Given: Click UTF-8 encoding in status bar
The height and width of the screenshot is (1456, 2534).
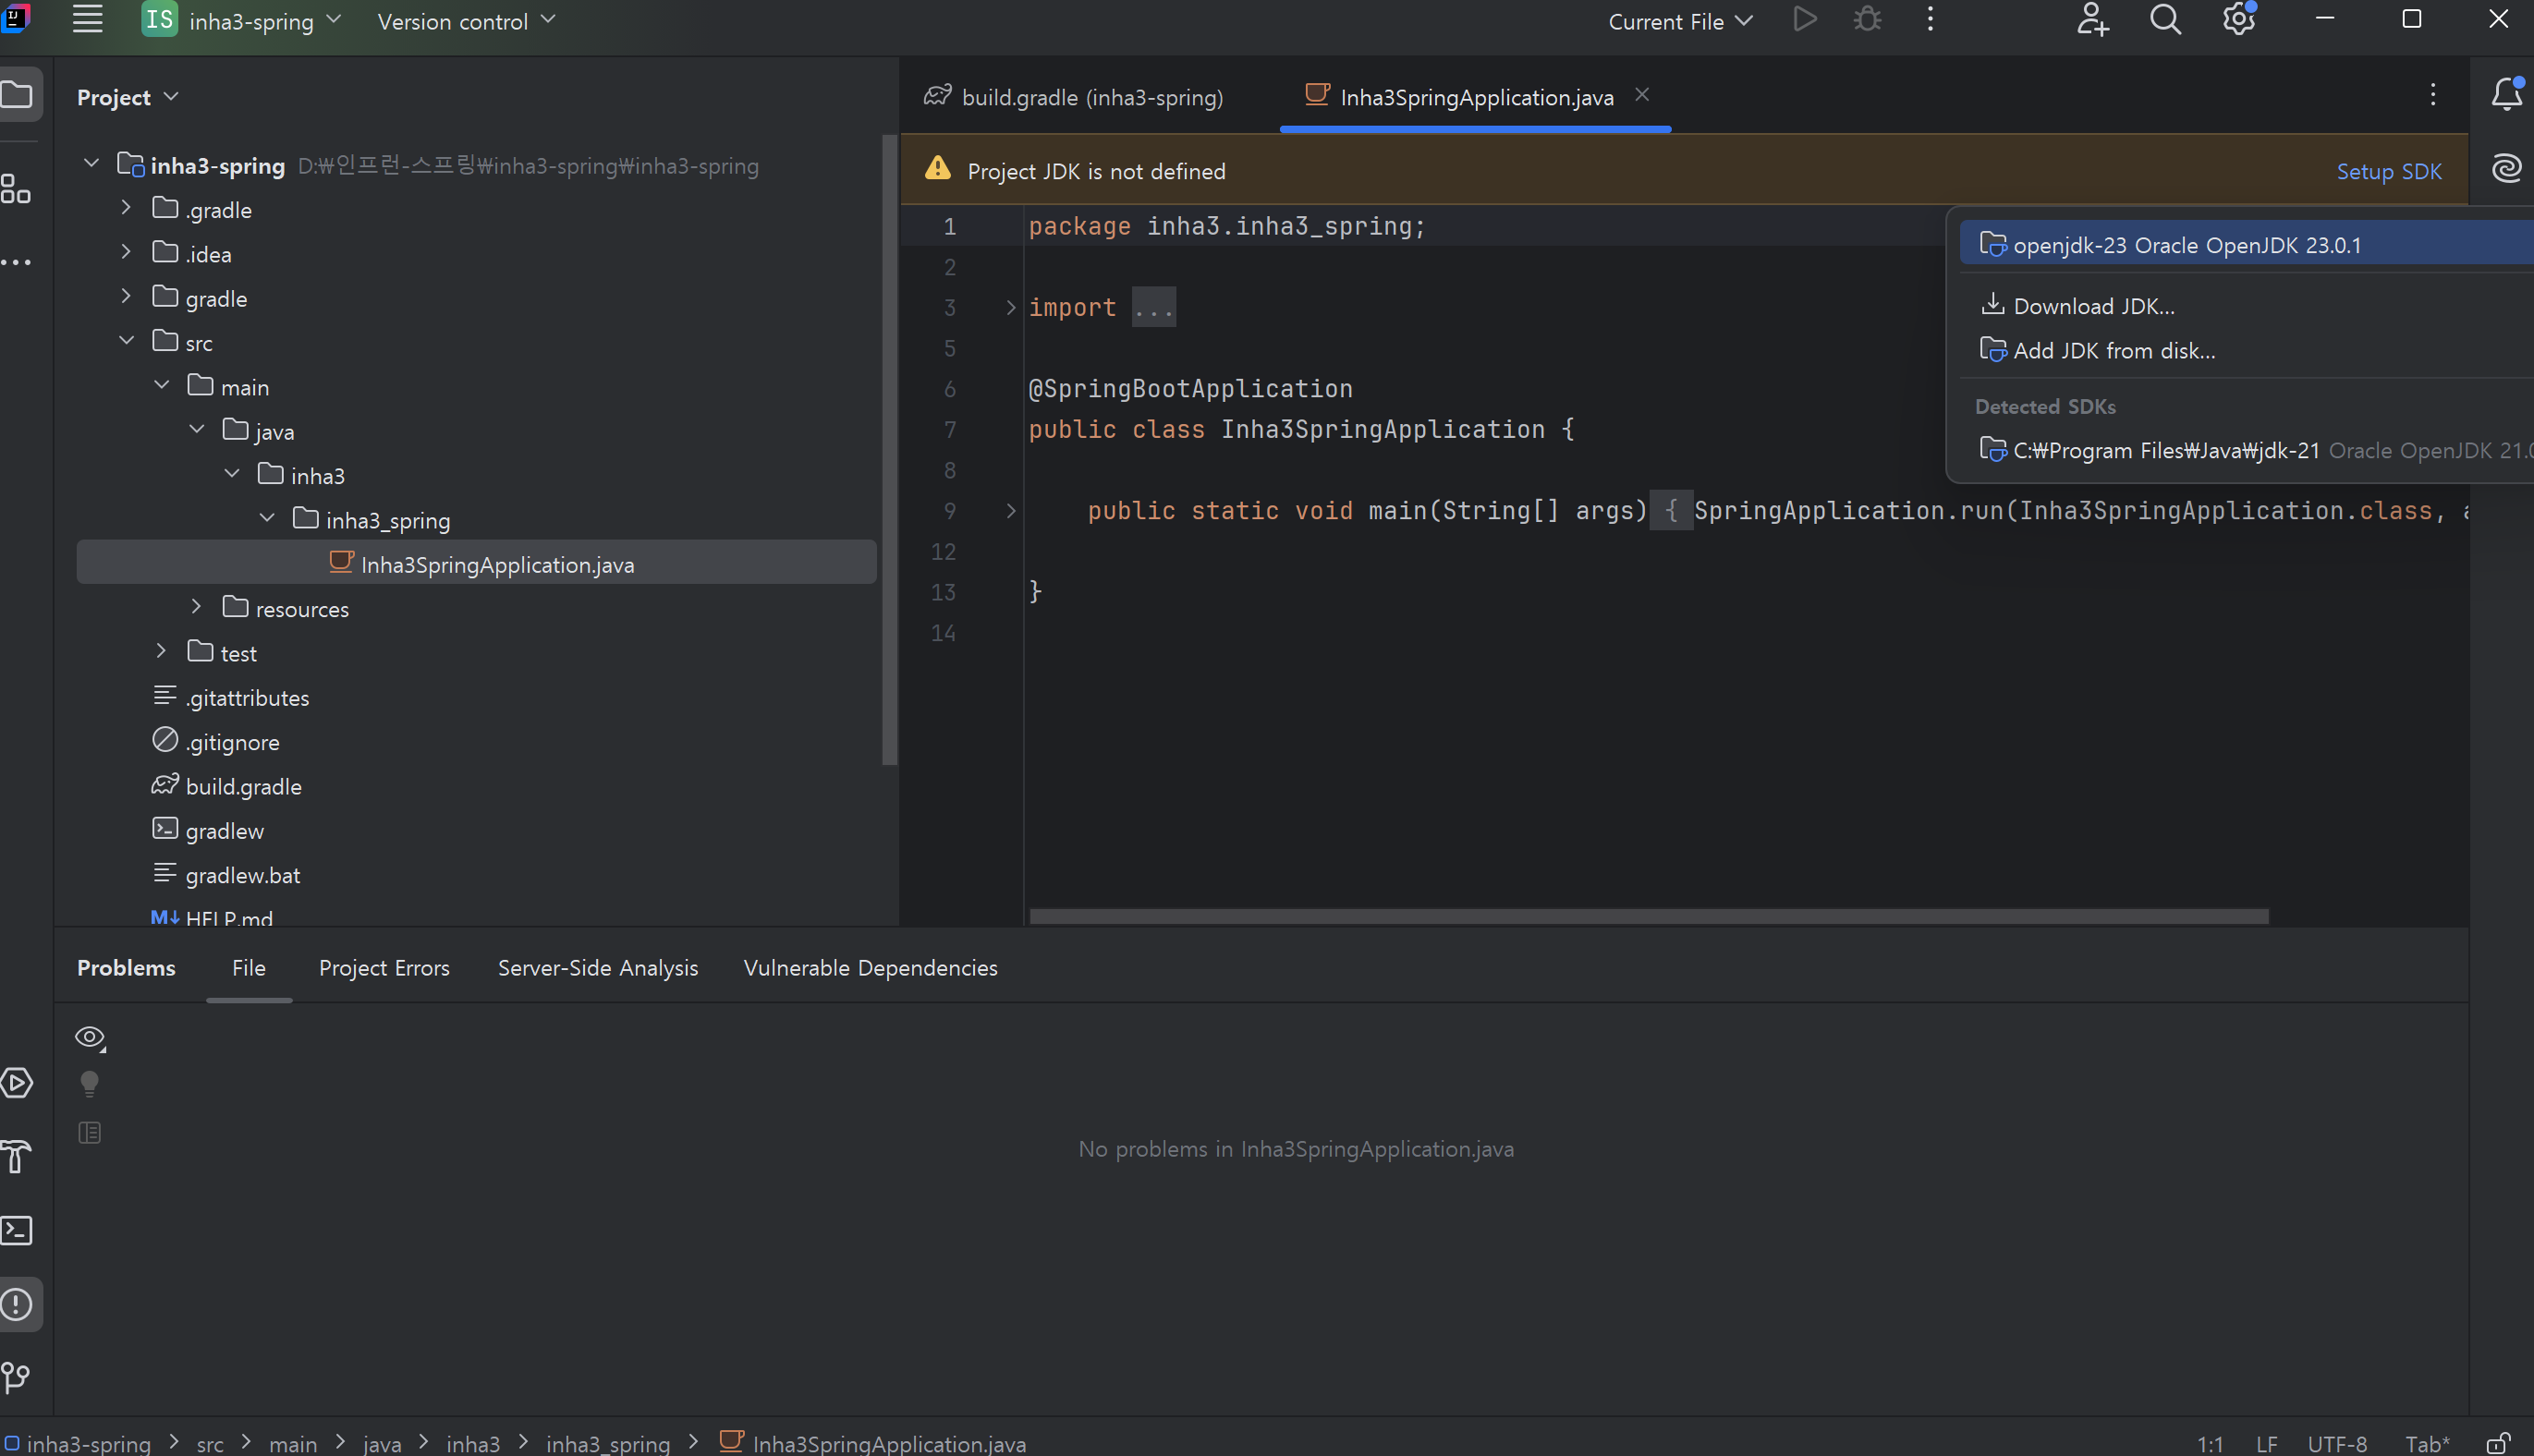Looking at the screenshot, I should point(2337,1443).
